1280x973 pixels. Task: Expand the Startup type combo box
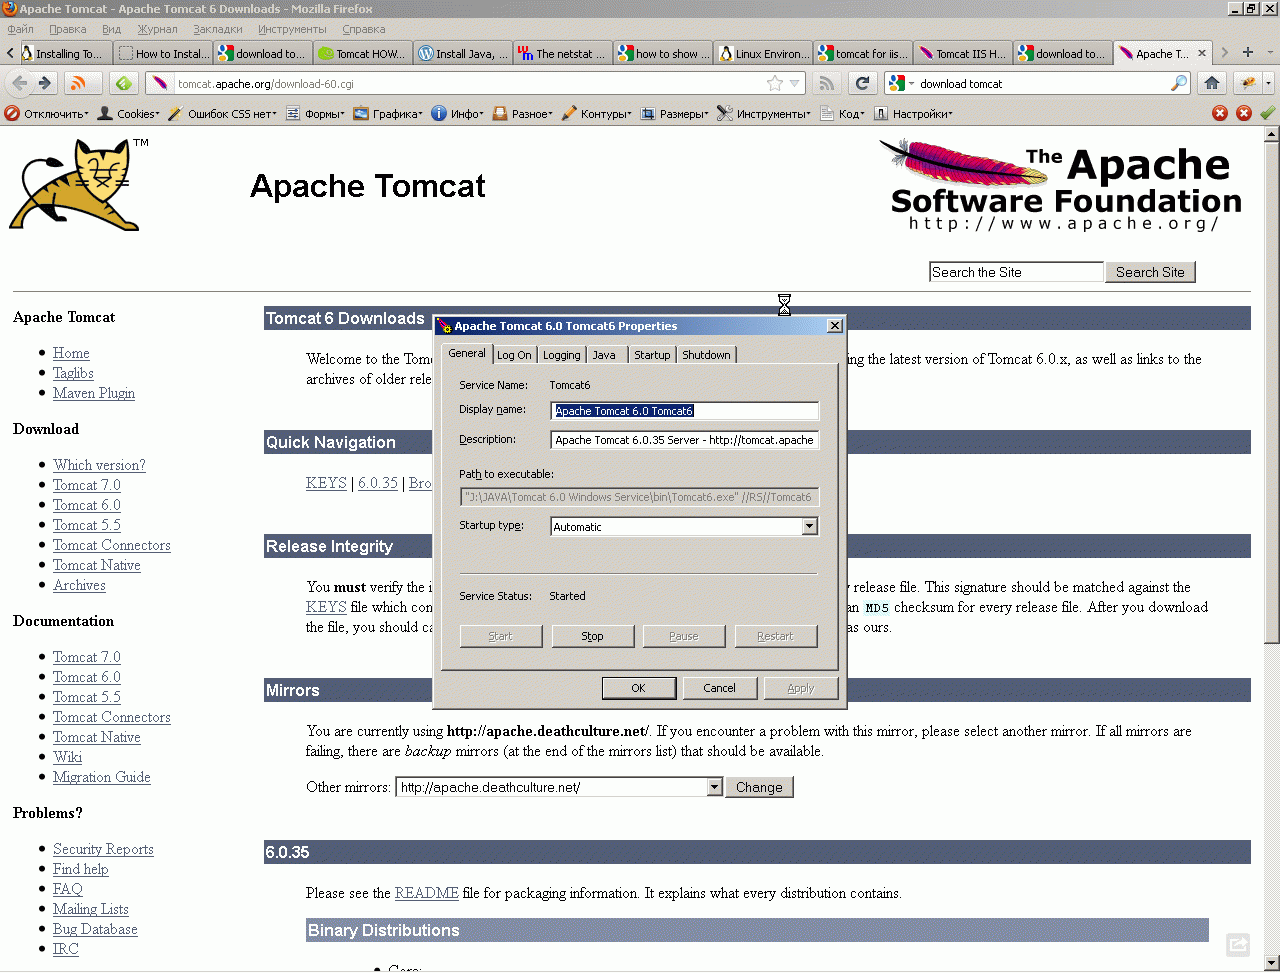click(809, 526)
